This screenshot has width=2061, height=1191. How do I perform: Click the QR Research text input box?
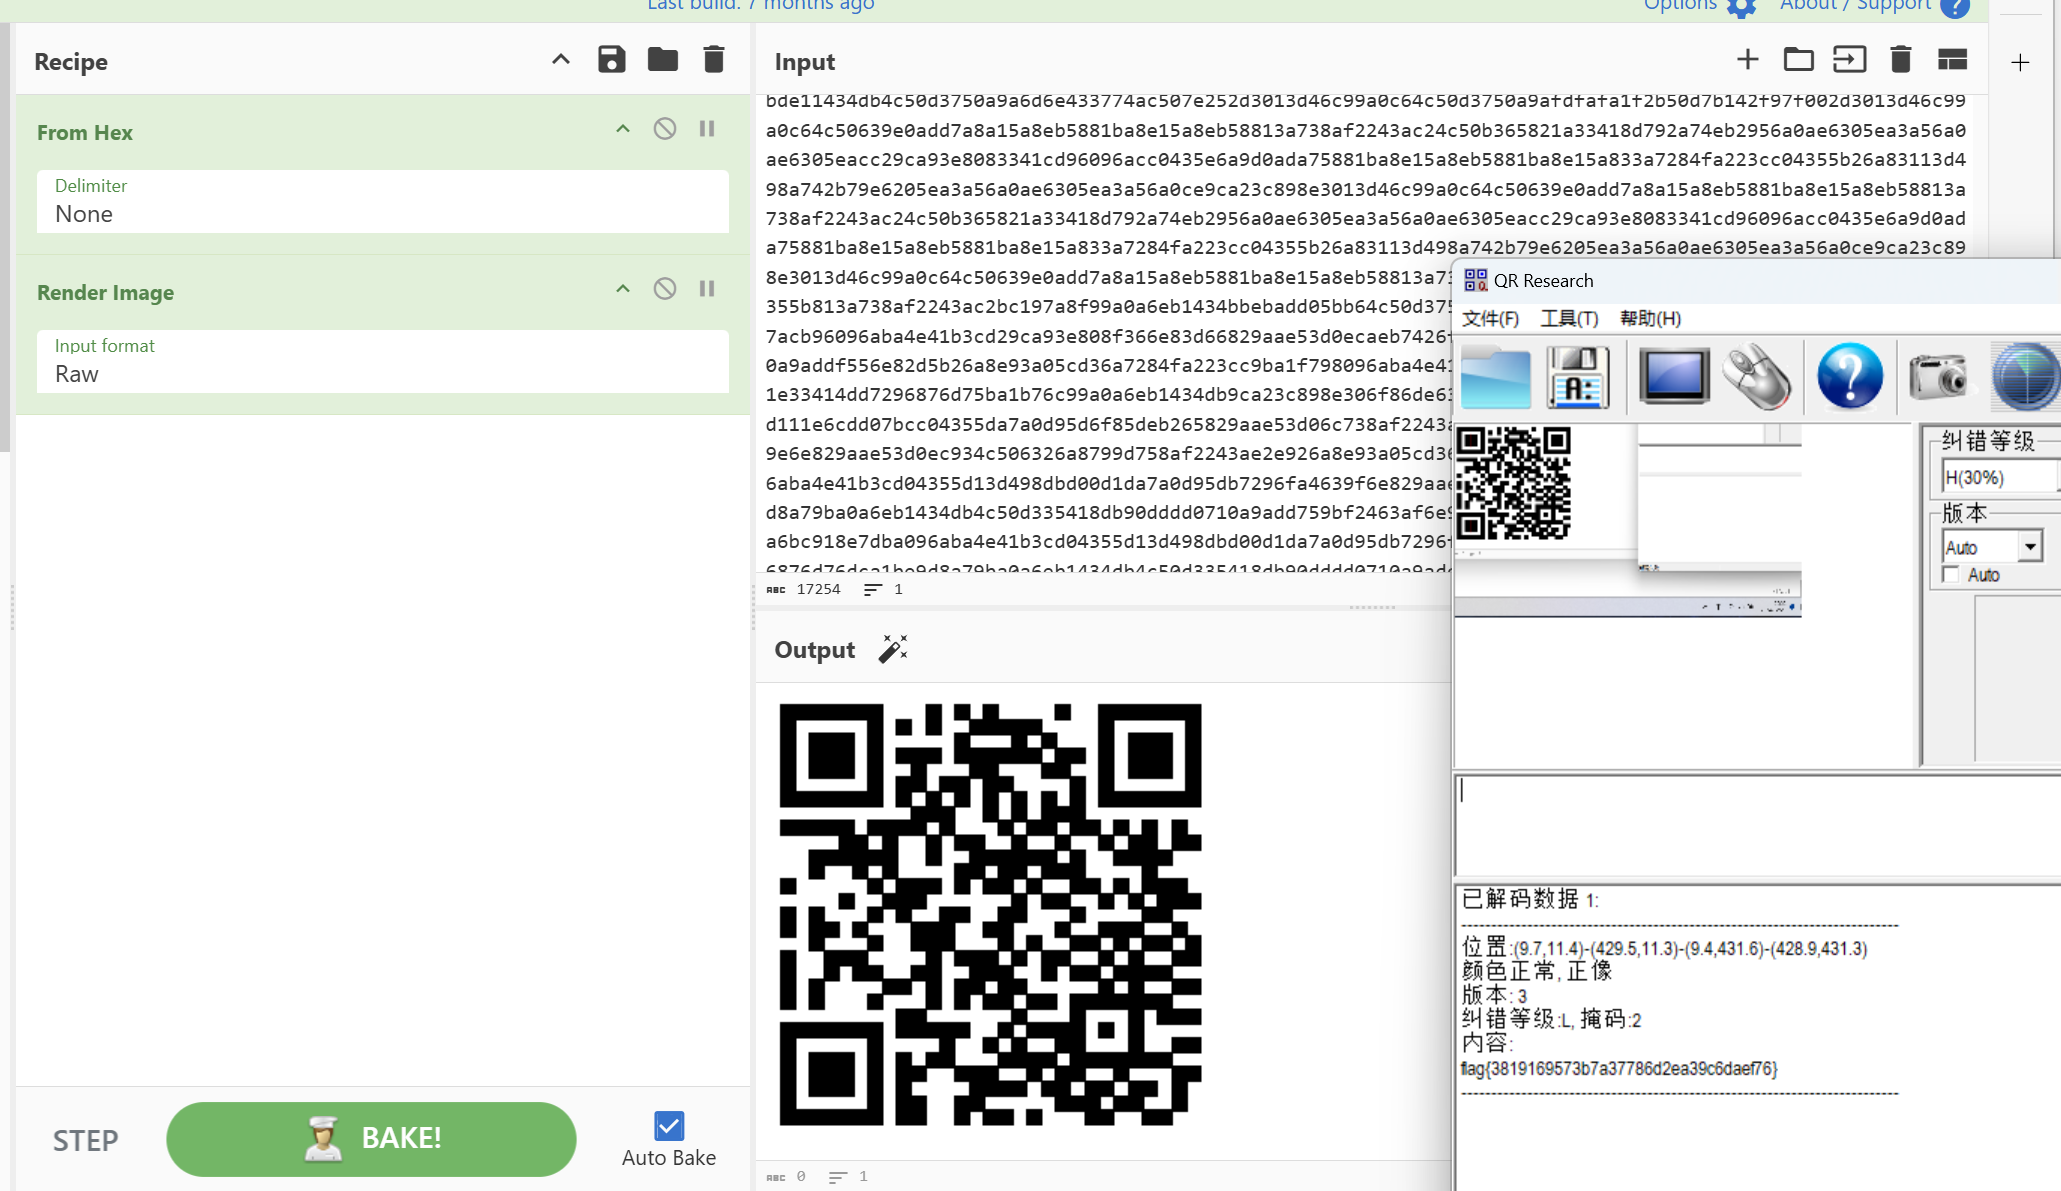click(1757, 825)
